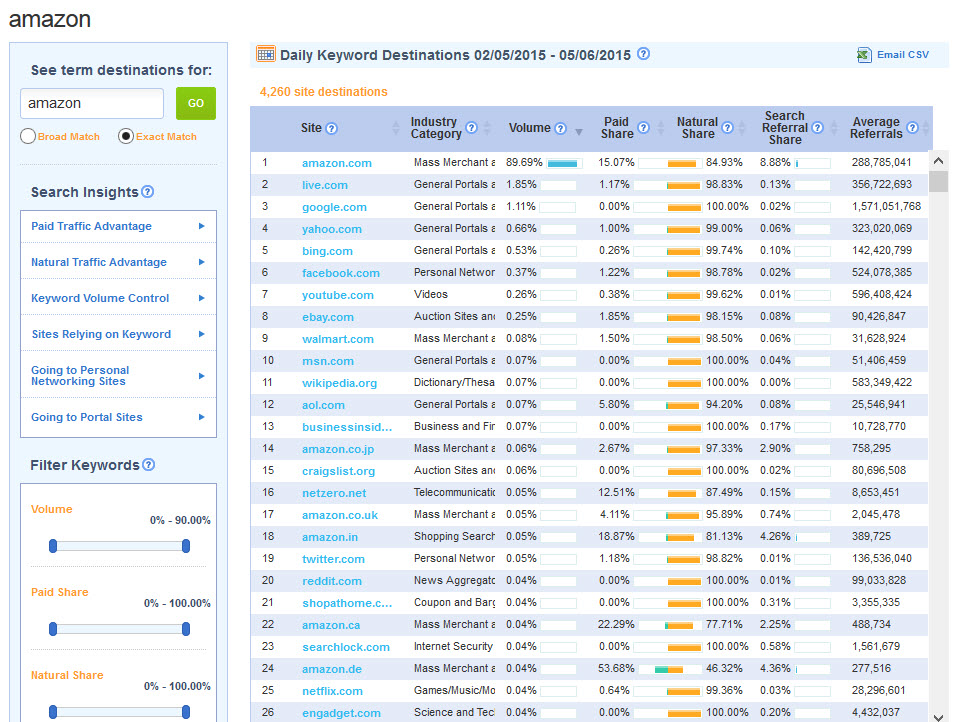Click the table scrollbar up arrow
This screenshot has width=953, height=722.
click(938, 160)
